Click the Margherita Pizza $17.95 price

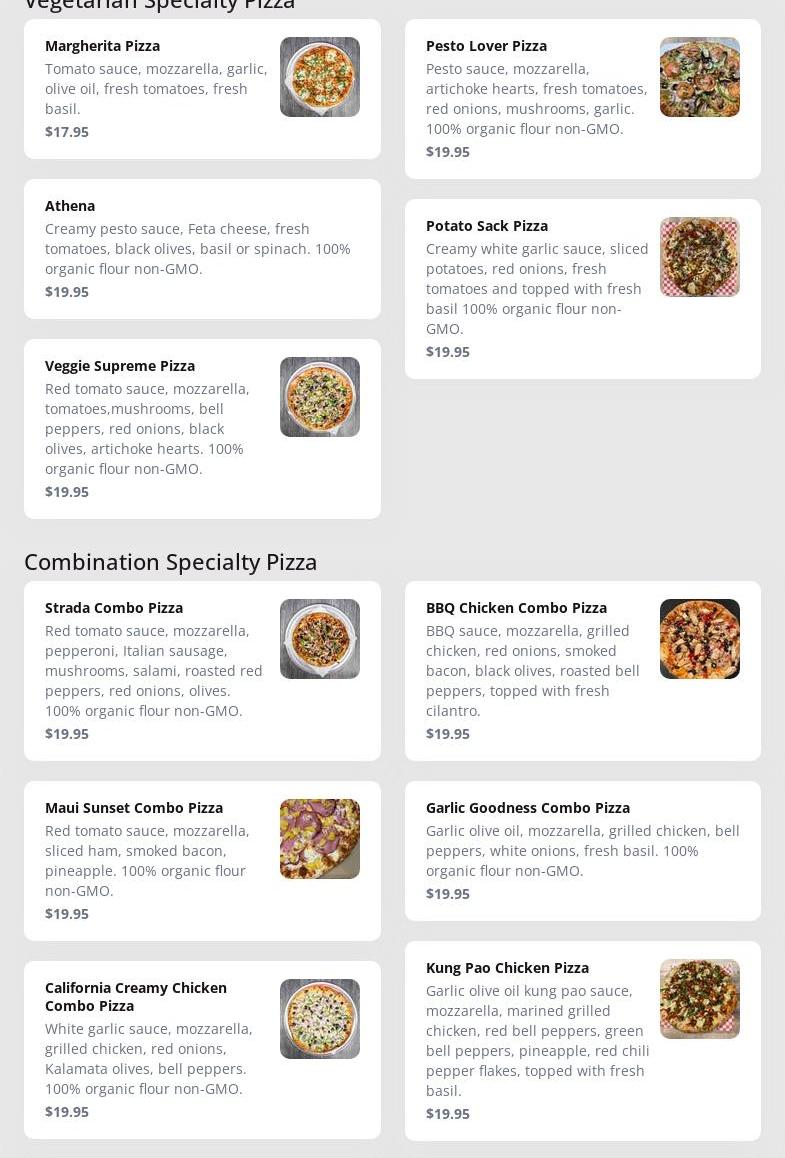point(67,132)
